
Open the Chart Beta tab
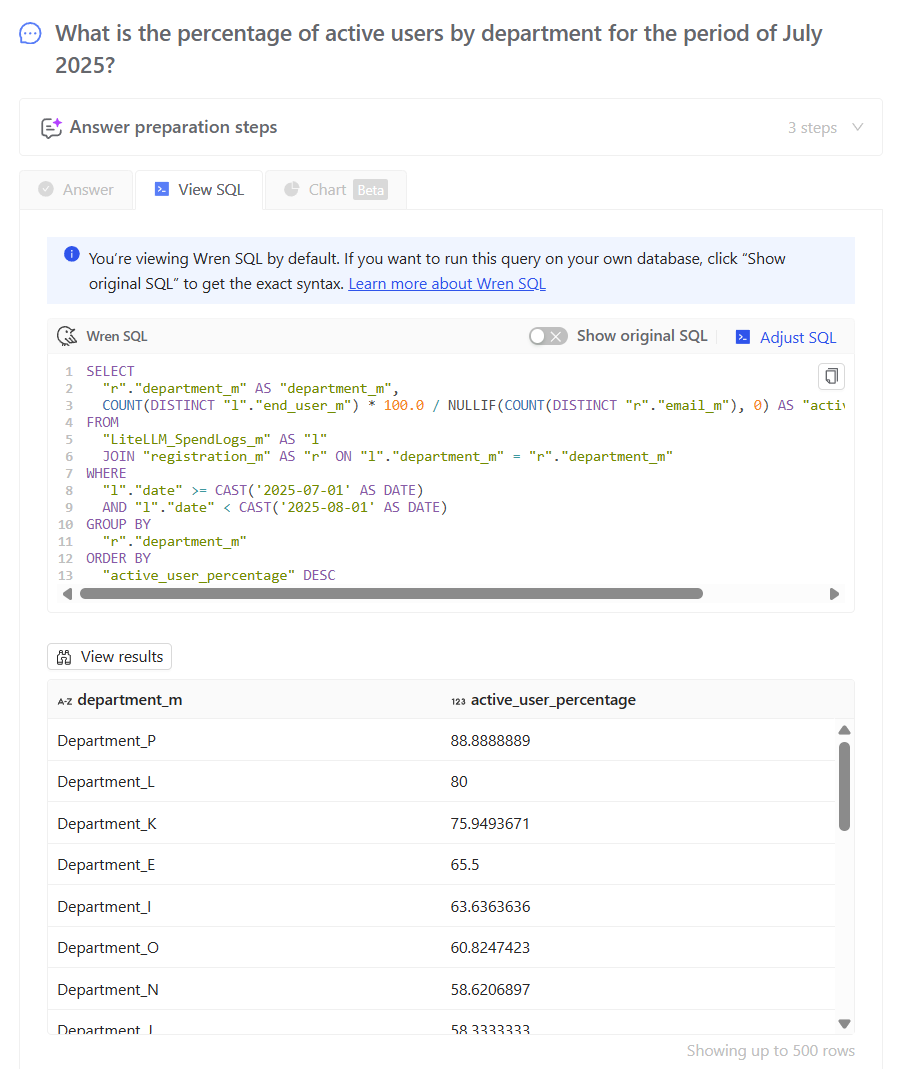pyautogui.click(x=336, y=190)
